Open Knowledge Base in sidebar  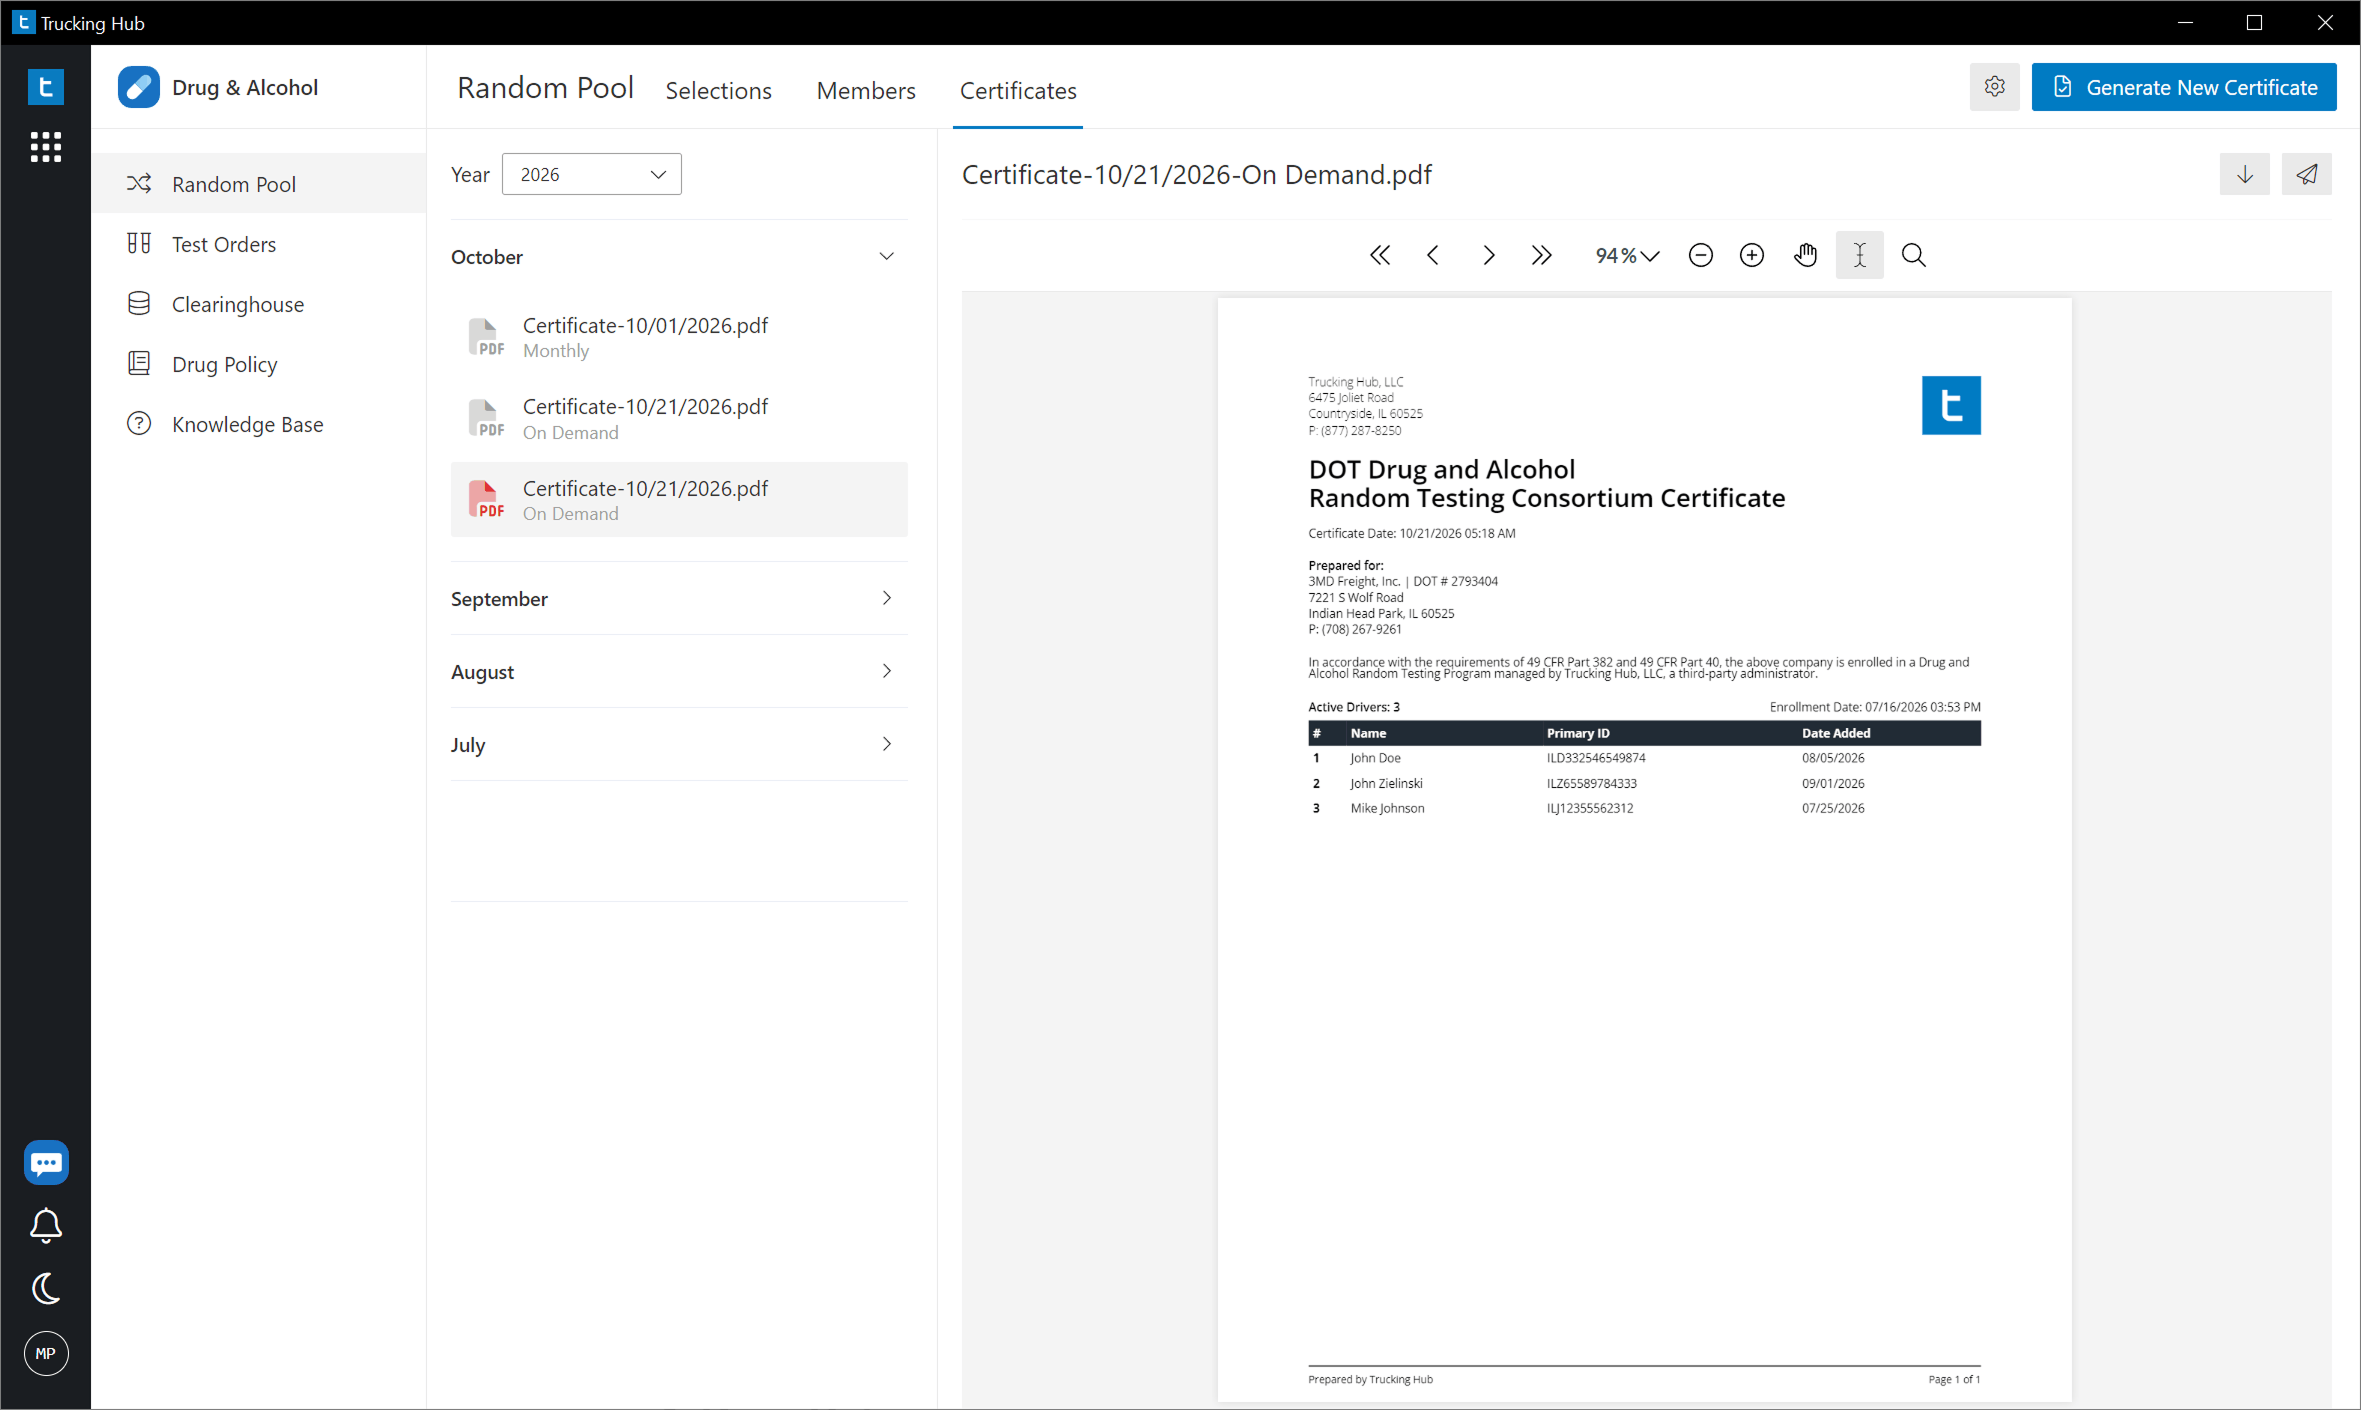pyautogui.click(x=259, y=424)
